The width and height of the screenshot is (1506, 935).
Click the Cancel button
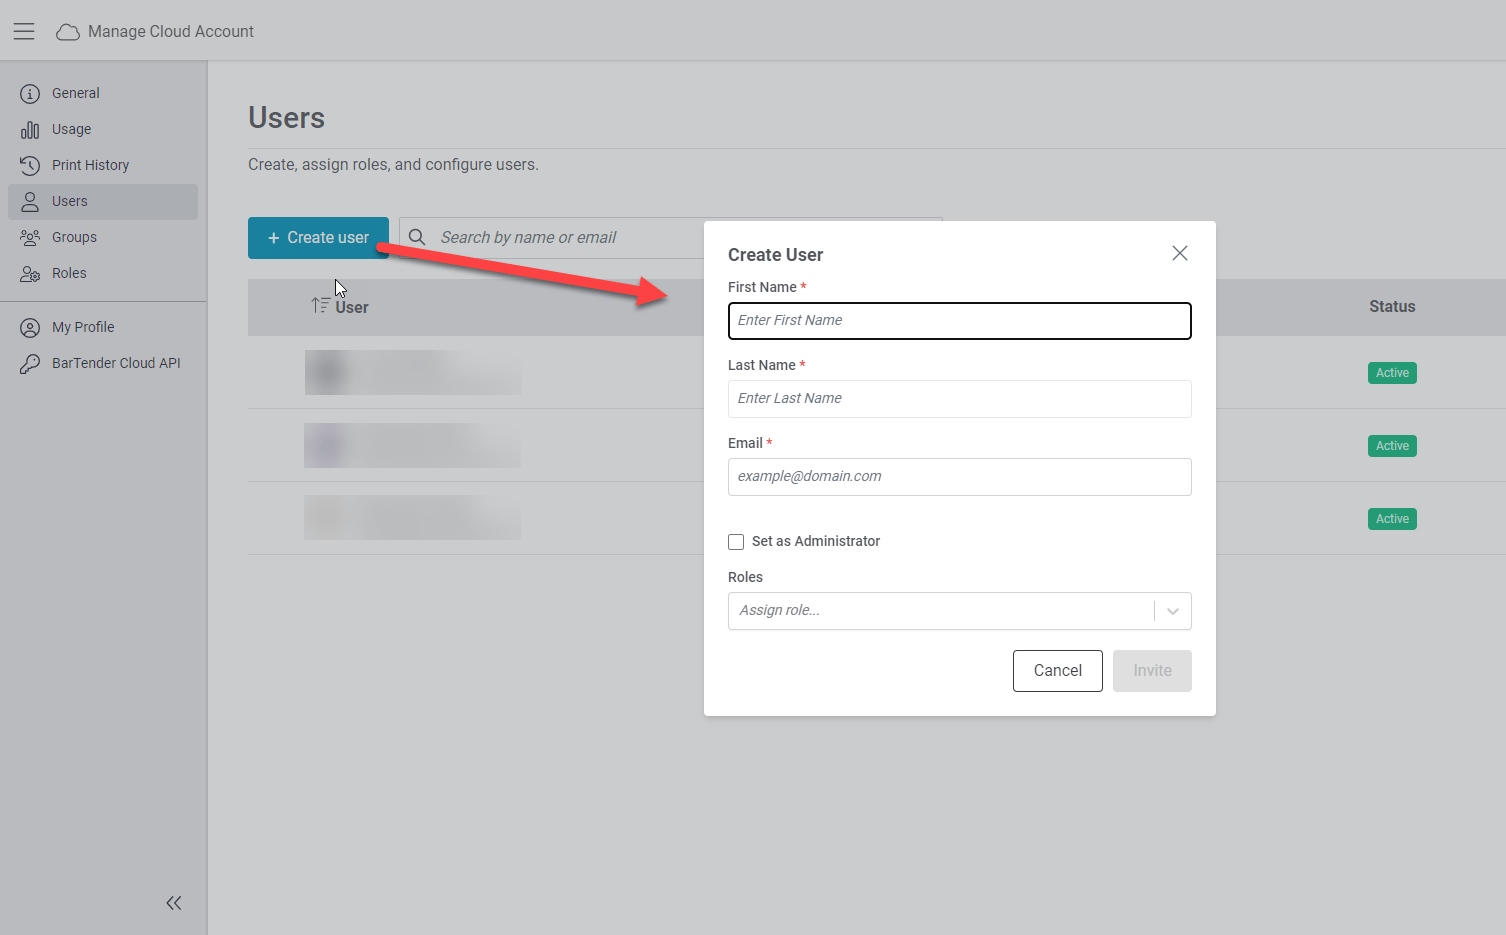click(1058, 671)
